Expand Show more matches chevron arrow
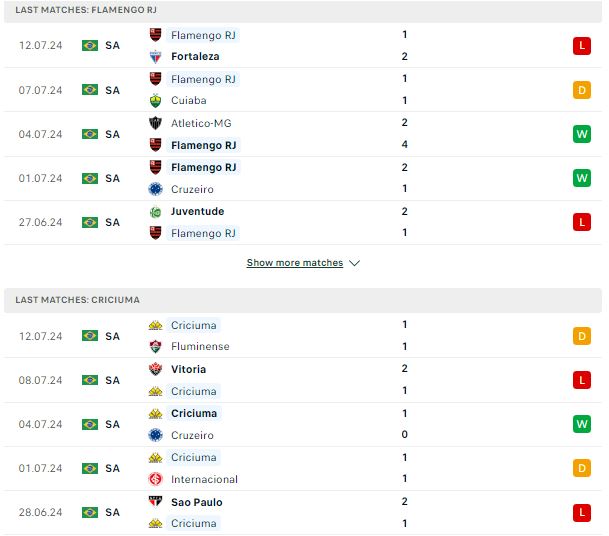The width and height of the screenshot is (609, 536). (355, 263)
